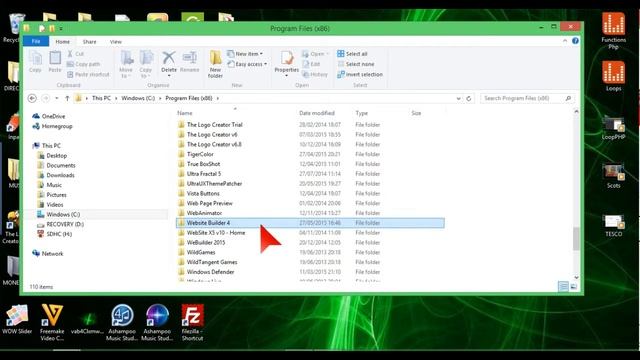The height and width of the screenshot is (360, 640).
Task: Click Select none in ribbon
Action: 356,64
